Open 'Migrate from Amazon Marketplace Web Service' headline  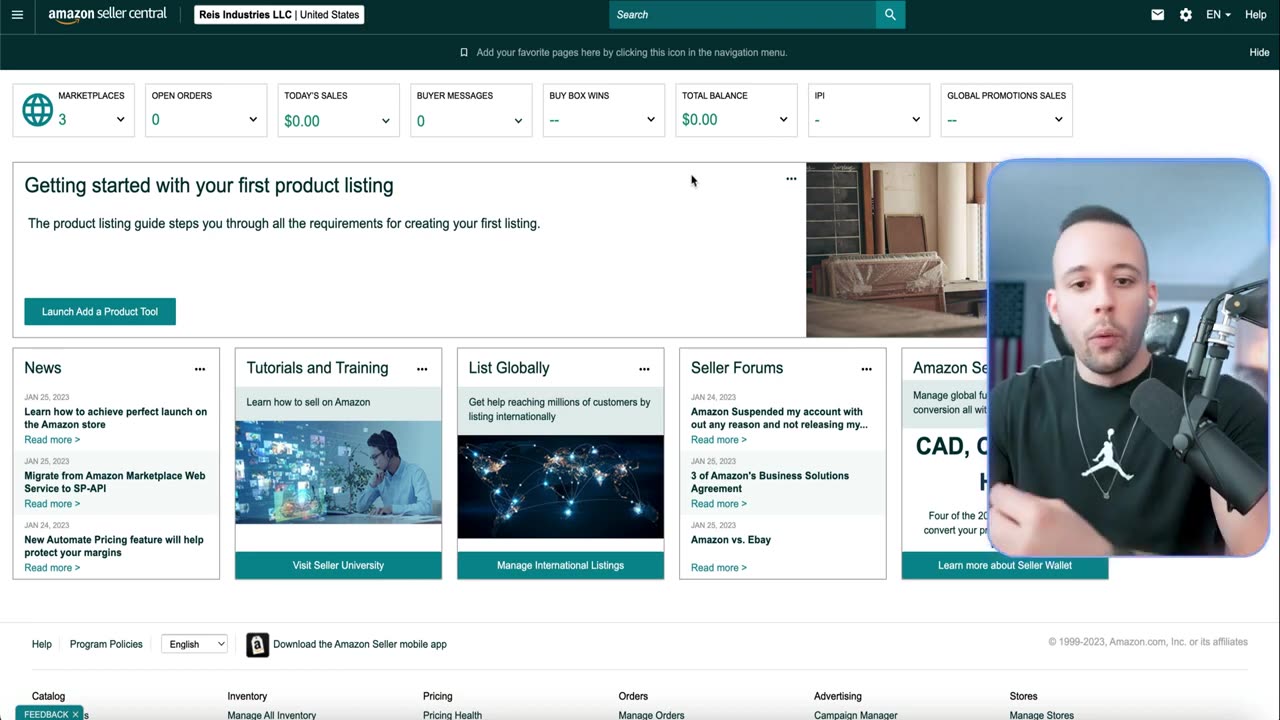tap(115, 482)
